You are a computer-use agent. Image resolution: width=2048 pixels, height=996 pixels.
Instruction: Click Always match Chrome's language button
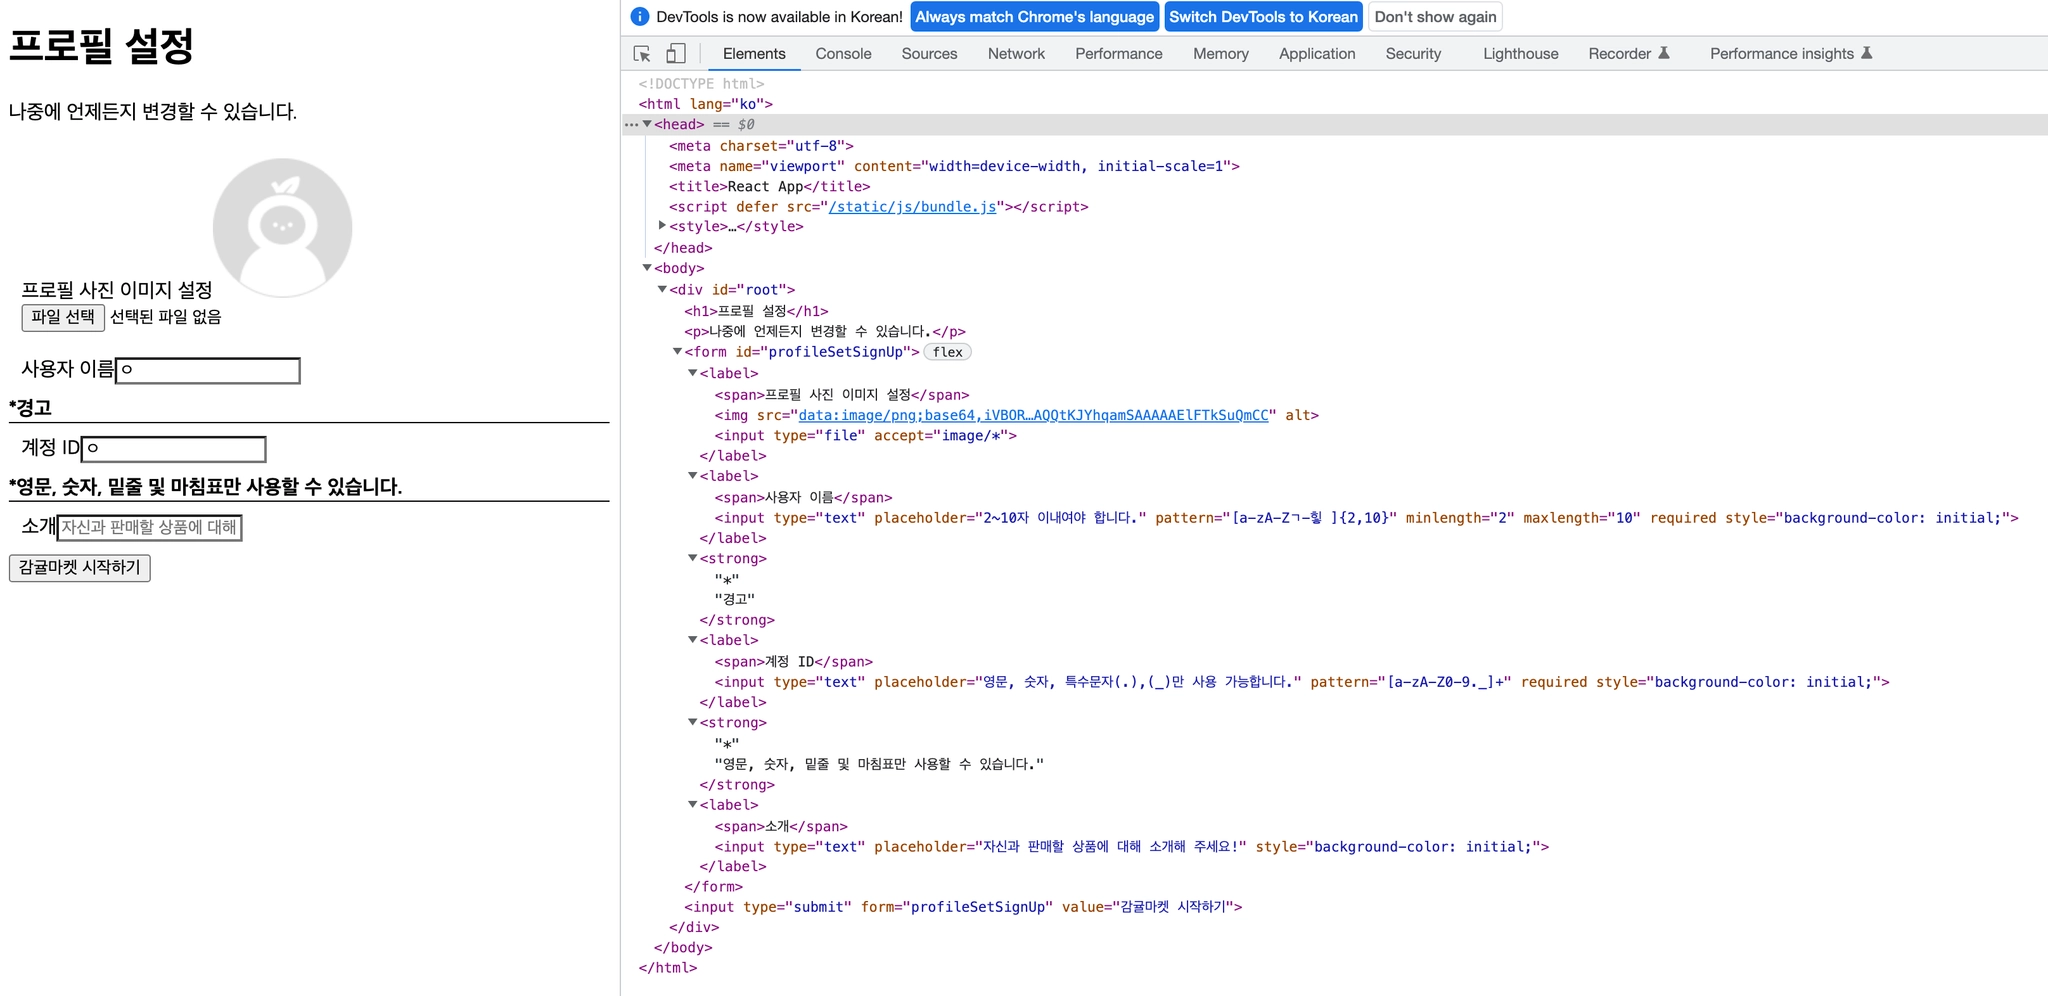pos(1034,17)
